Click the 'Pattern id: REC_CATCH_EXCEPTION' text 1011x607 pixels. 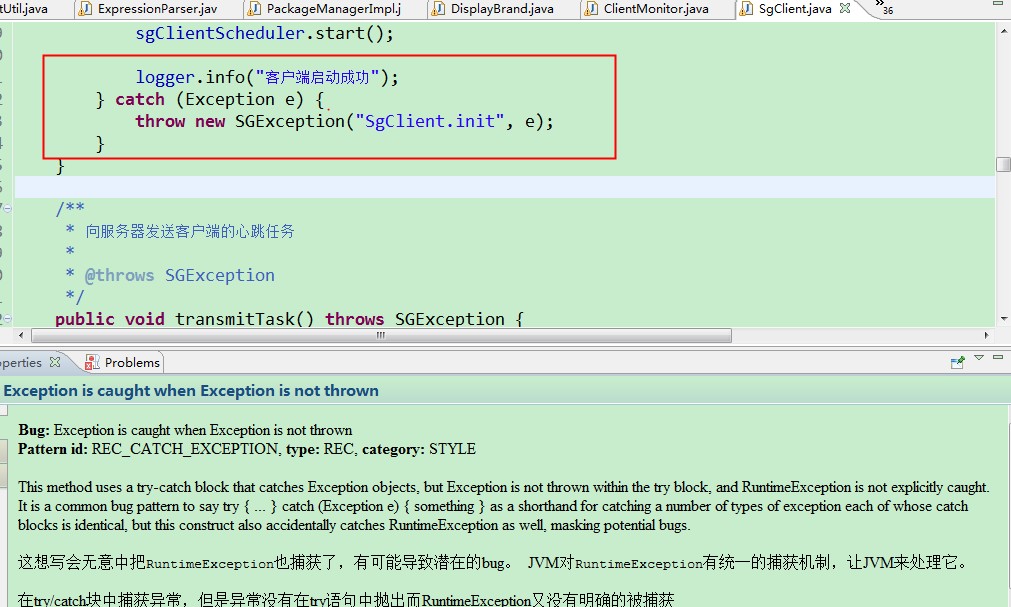149,449
